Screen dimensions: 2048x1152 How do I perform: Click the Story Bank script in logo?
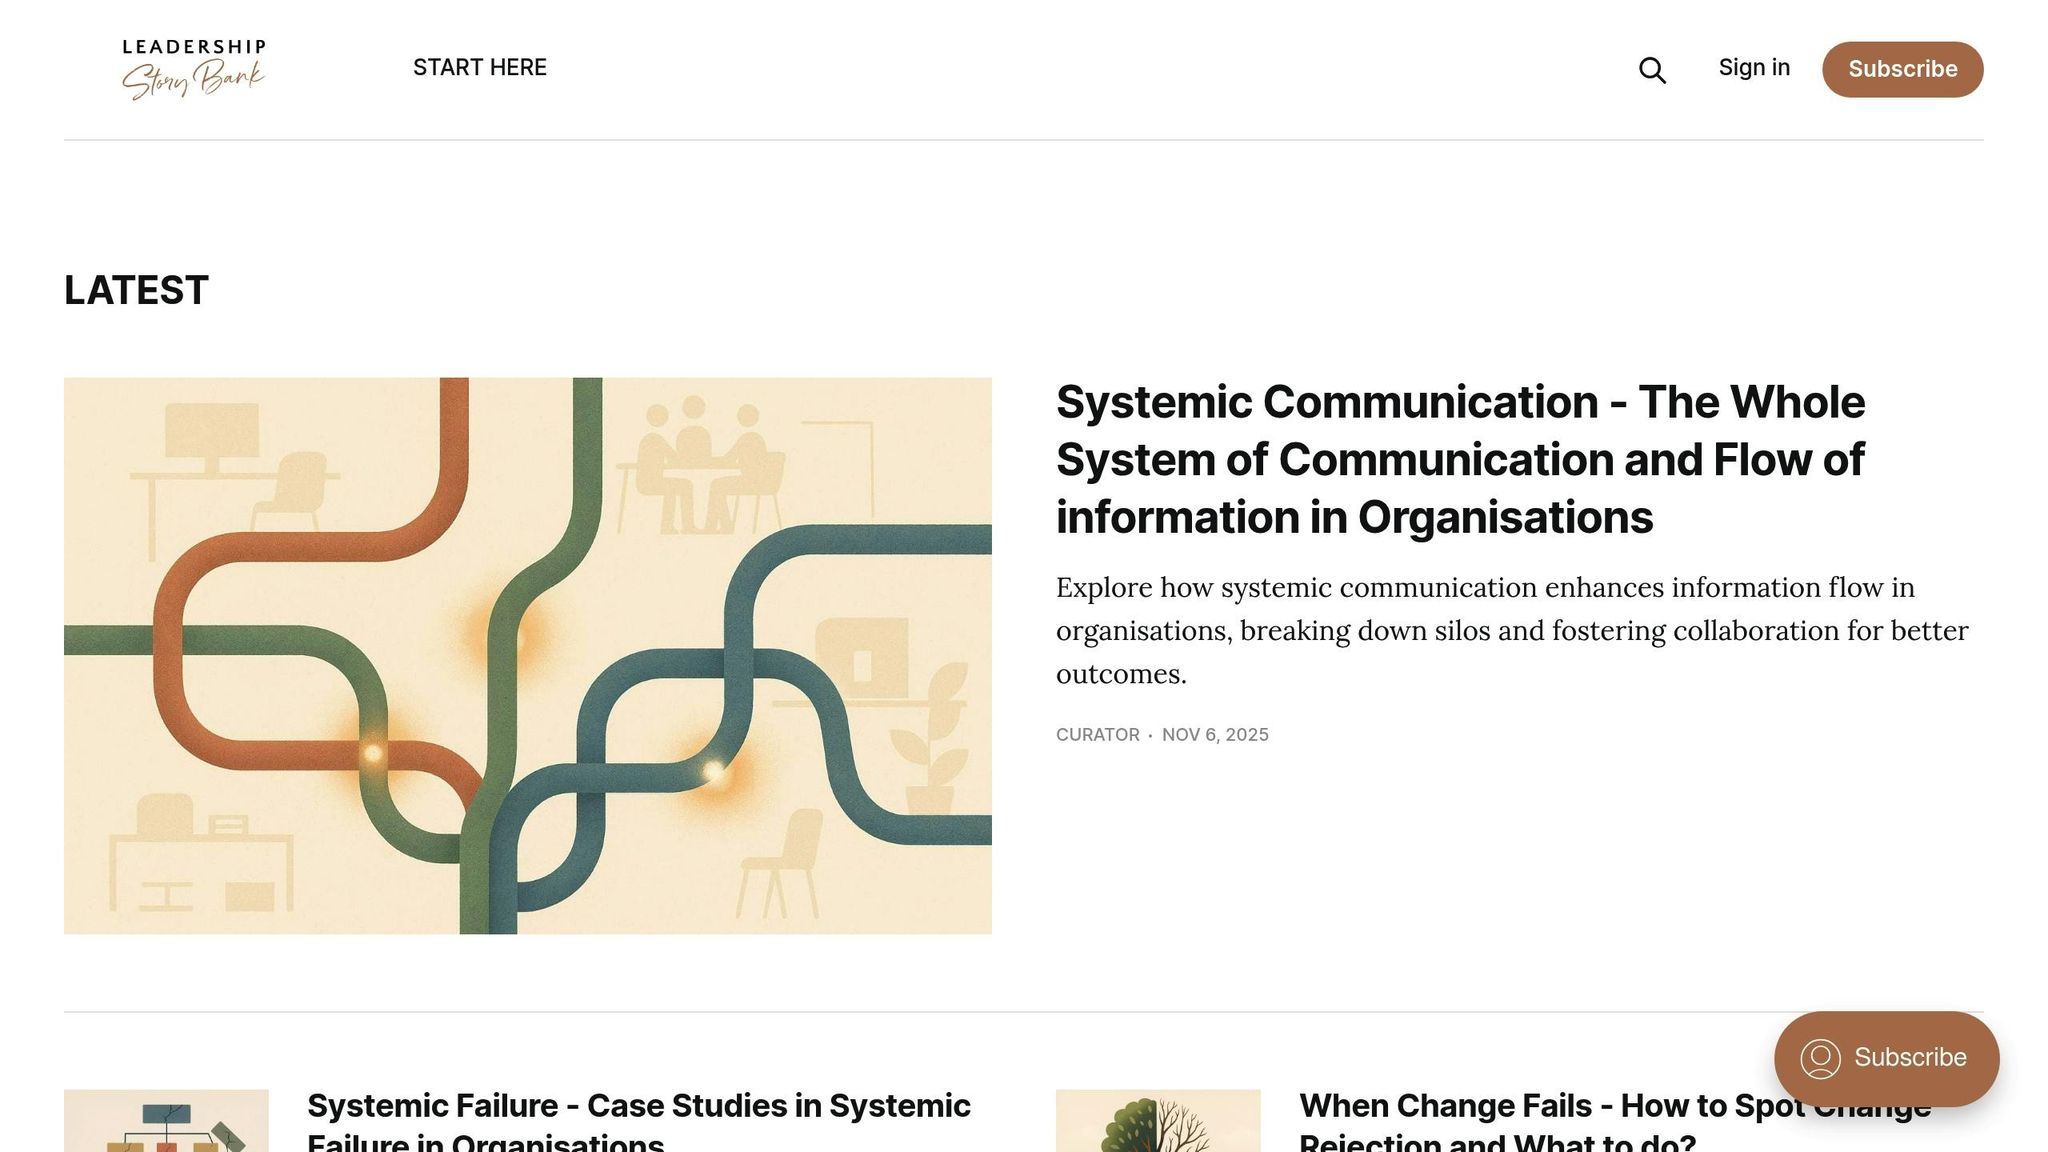[x=194, y=79]
